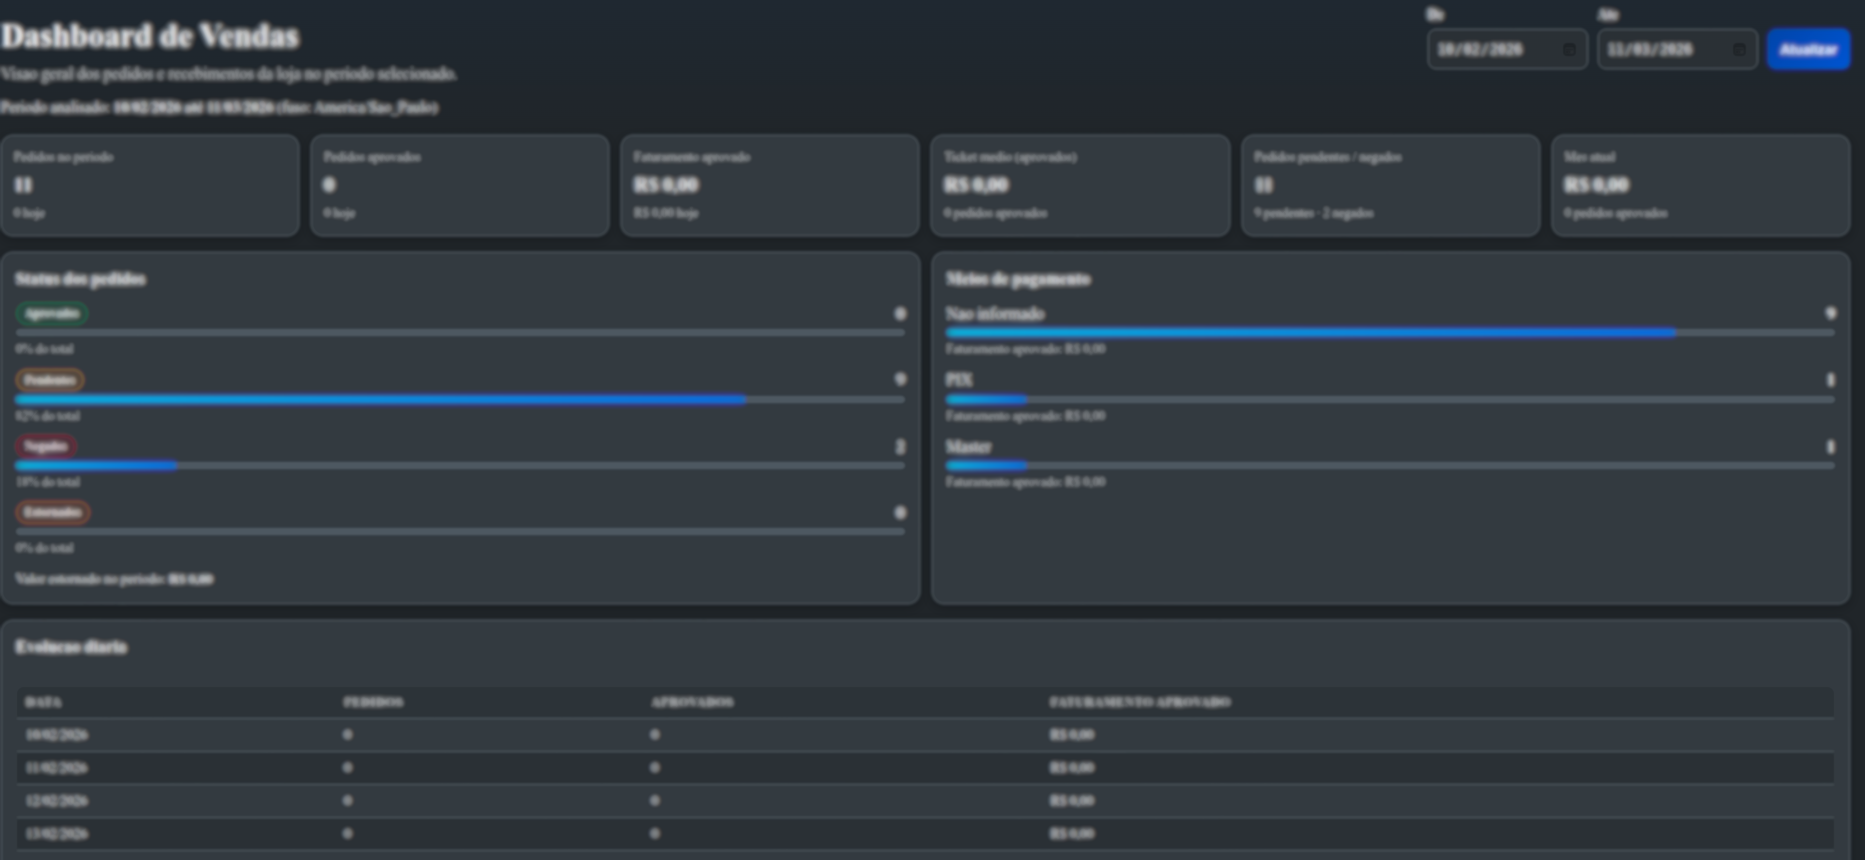Click the green Aprovados status badge
Screen dimensions: 1865x860
(x=52, y=314)
